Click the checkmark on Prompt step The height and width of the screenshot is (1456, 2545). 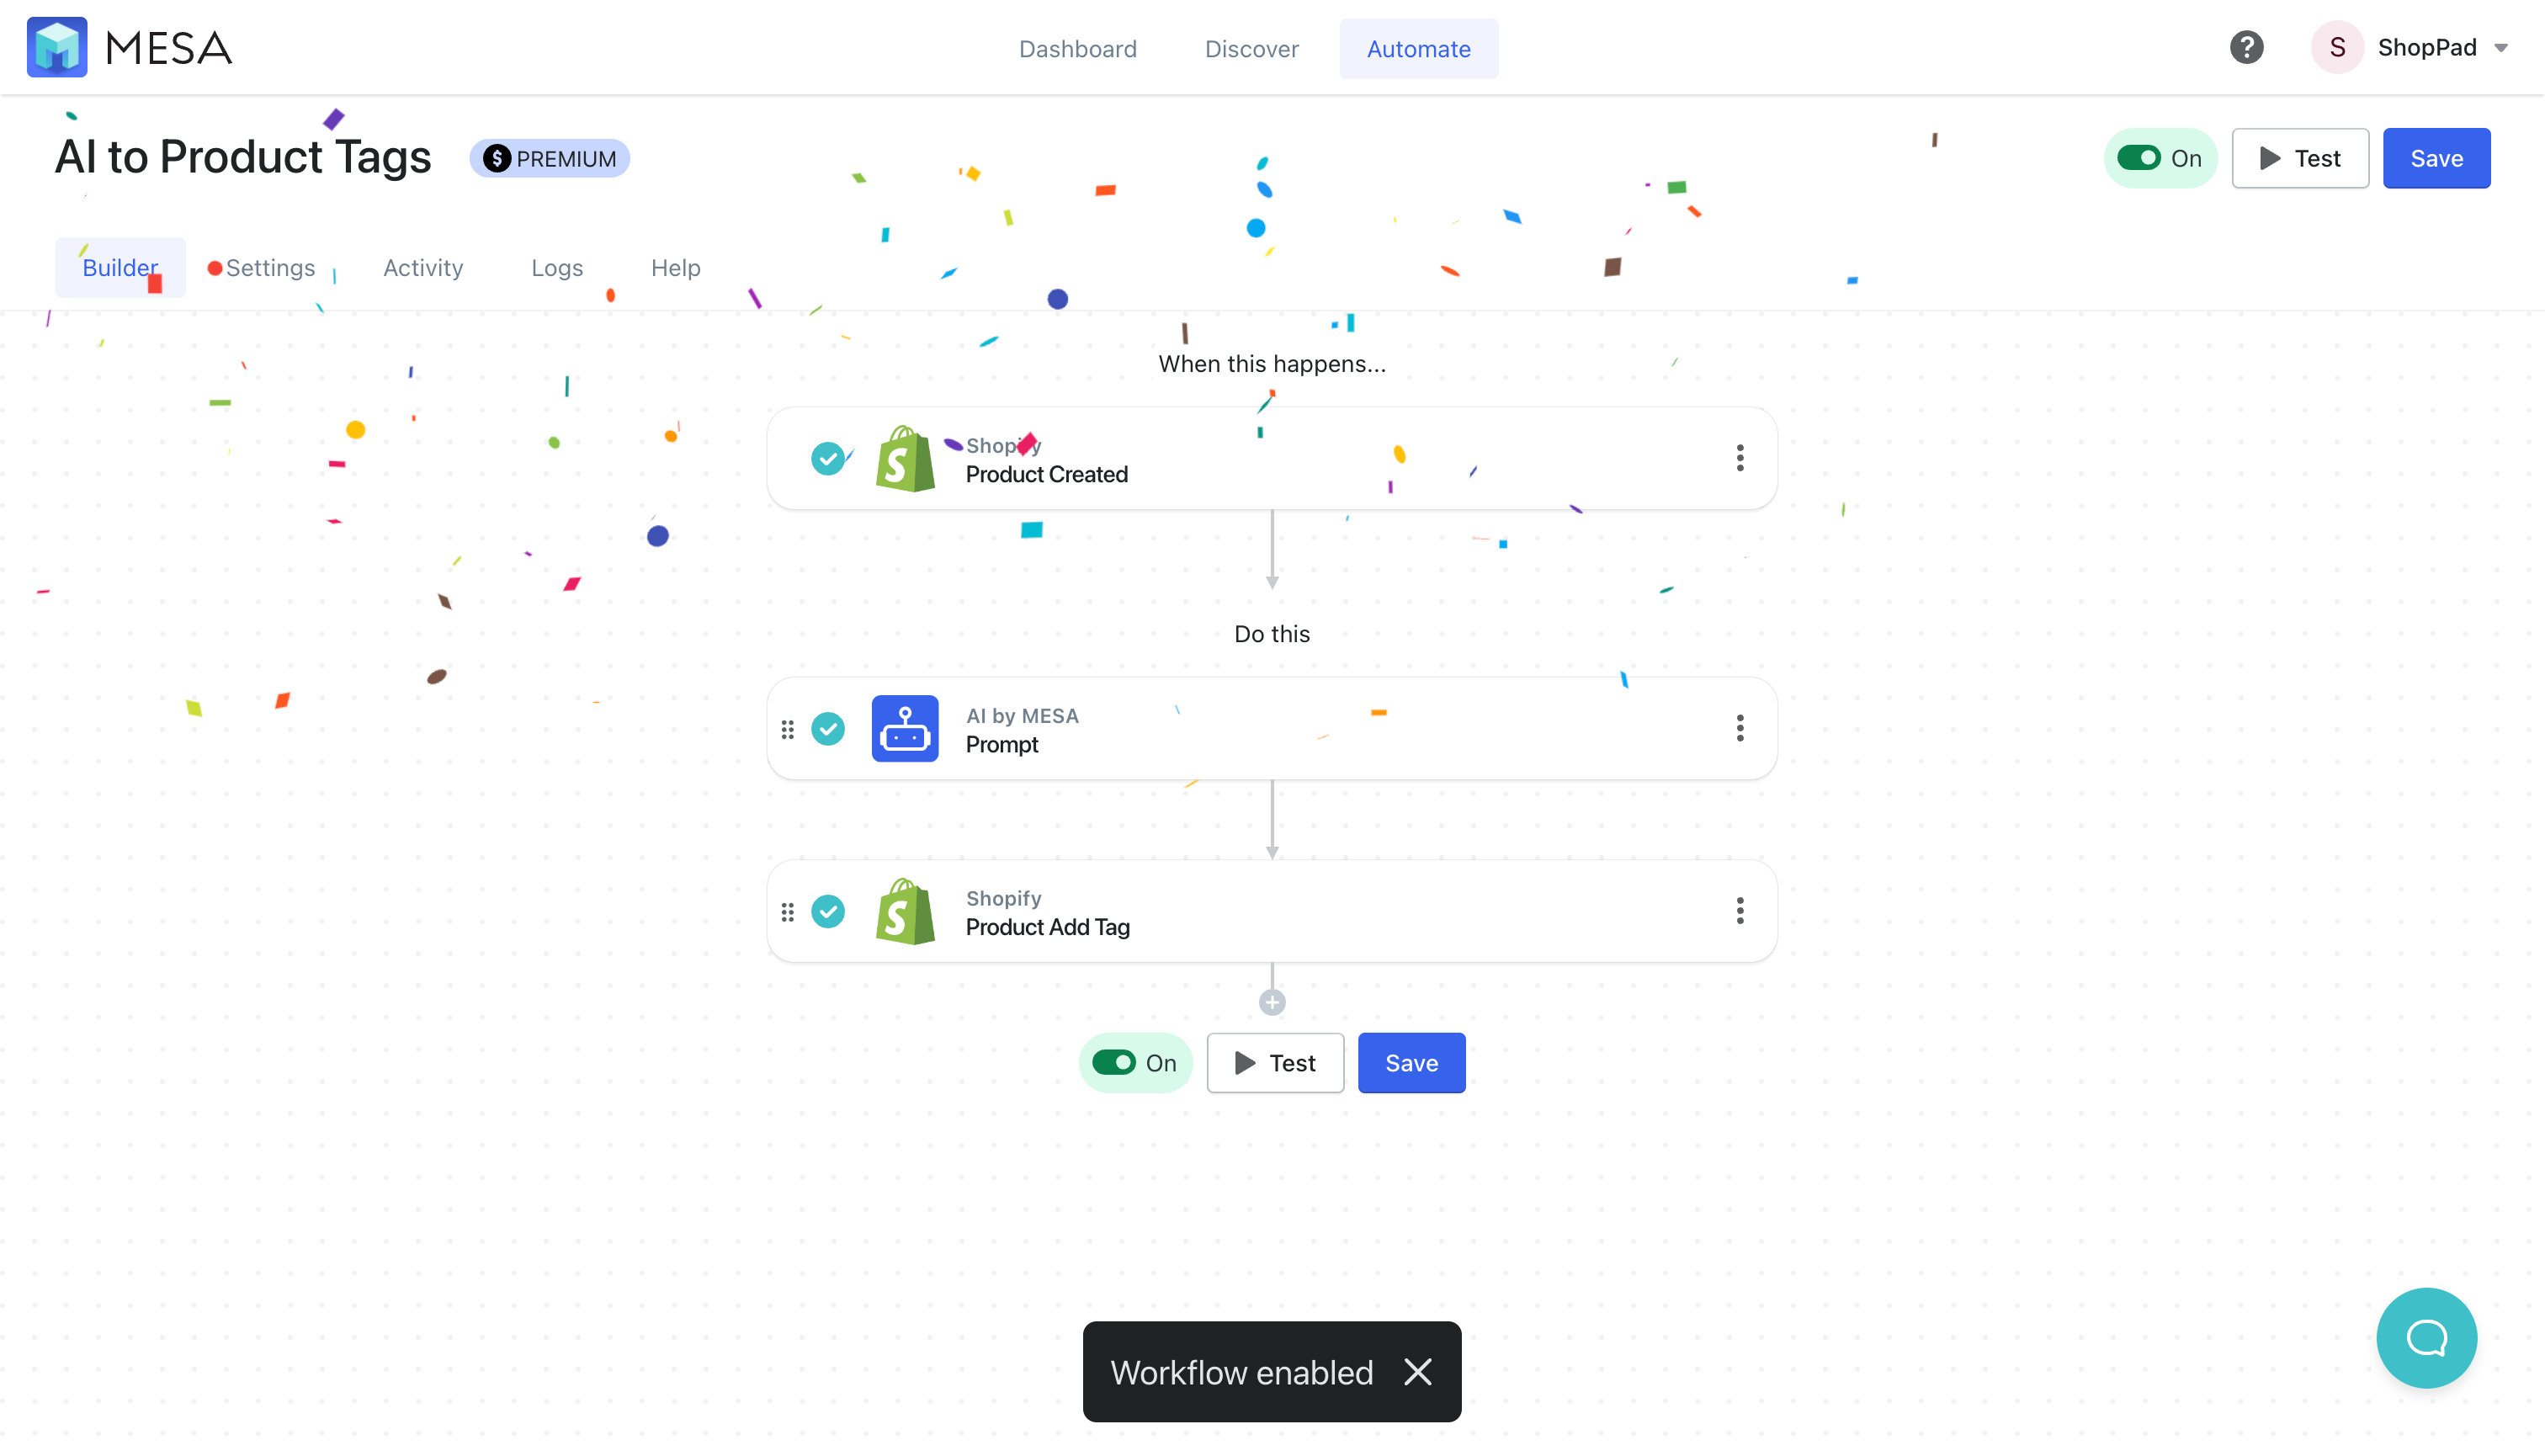click(x=828, y=729)
